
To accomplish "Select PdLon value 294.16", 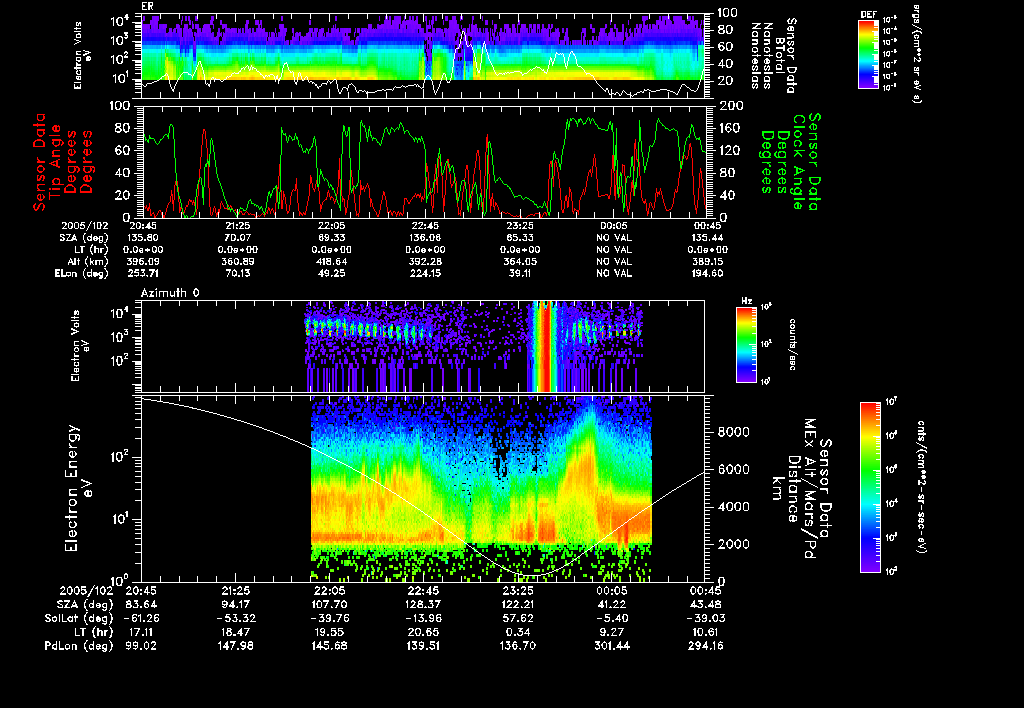I will (705, 646).
